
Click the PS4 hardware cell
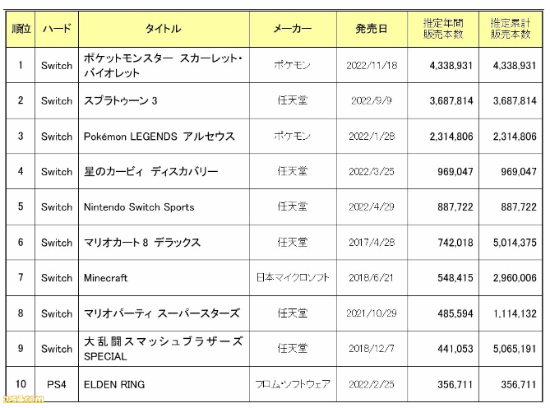click(x=56, y=384)
